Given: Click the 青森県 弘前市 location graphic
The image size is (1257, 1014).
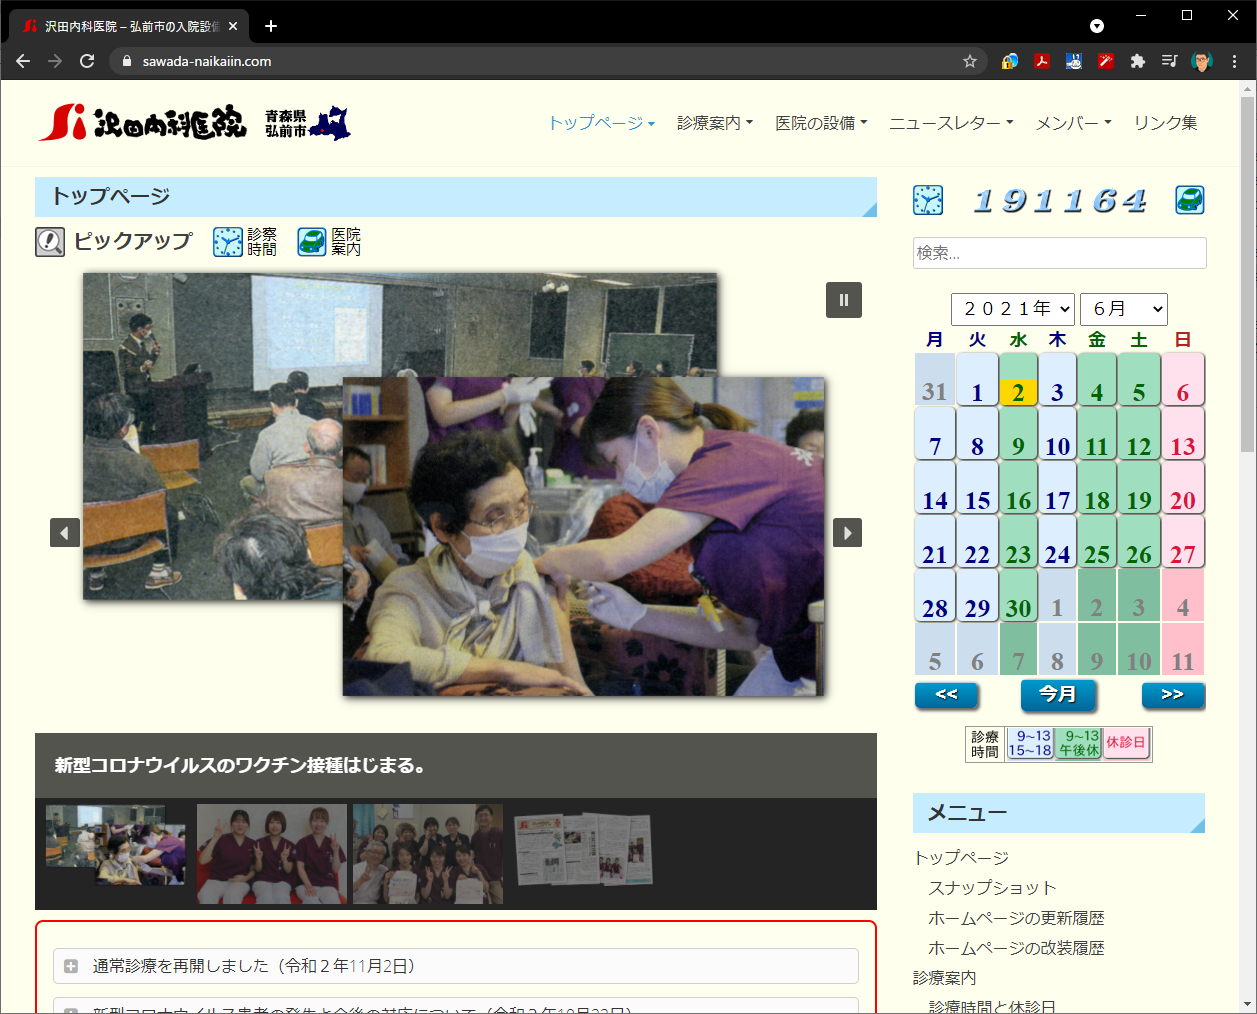Looking at the screenshot, I should click(x=308, y=123).
